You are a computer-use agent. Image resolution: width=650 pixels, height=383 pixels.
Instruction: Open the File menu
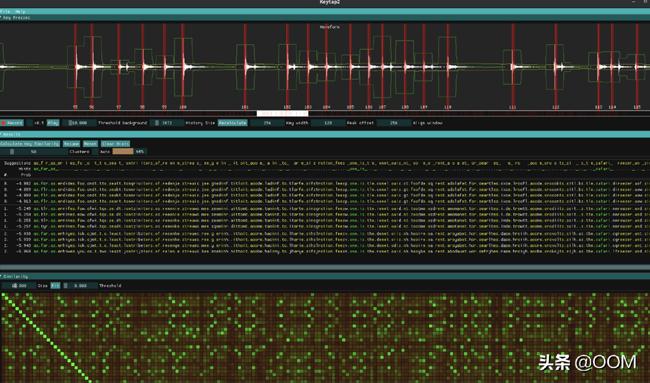pyautogui.click(x=5, y=12)
